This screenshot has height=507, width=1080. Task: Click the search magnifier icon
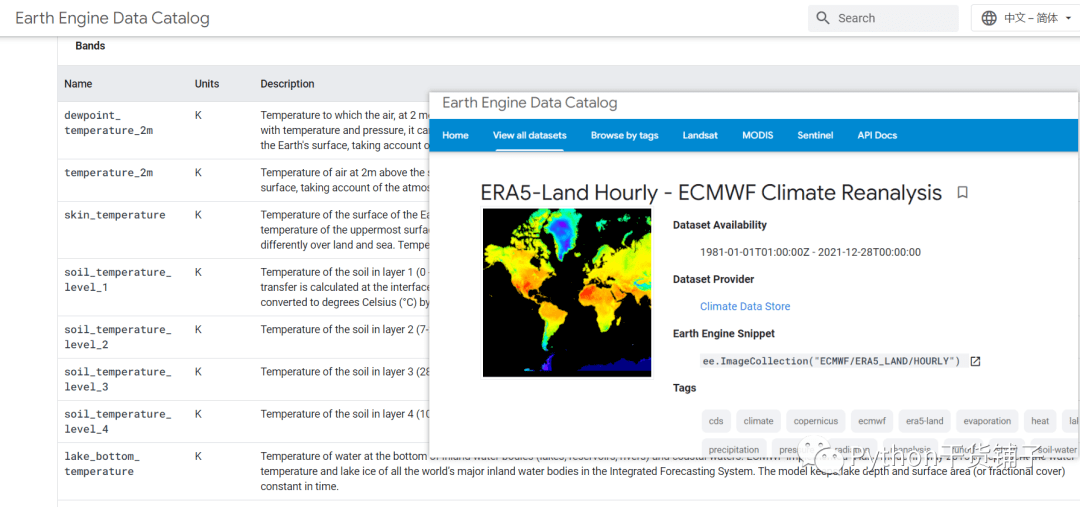point(822,18)
